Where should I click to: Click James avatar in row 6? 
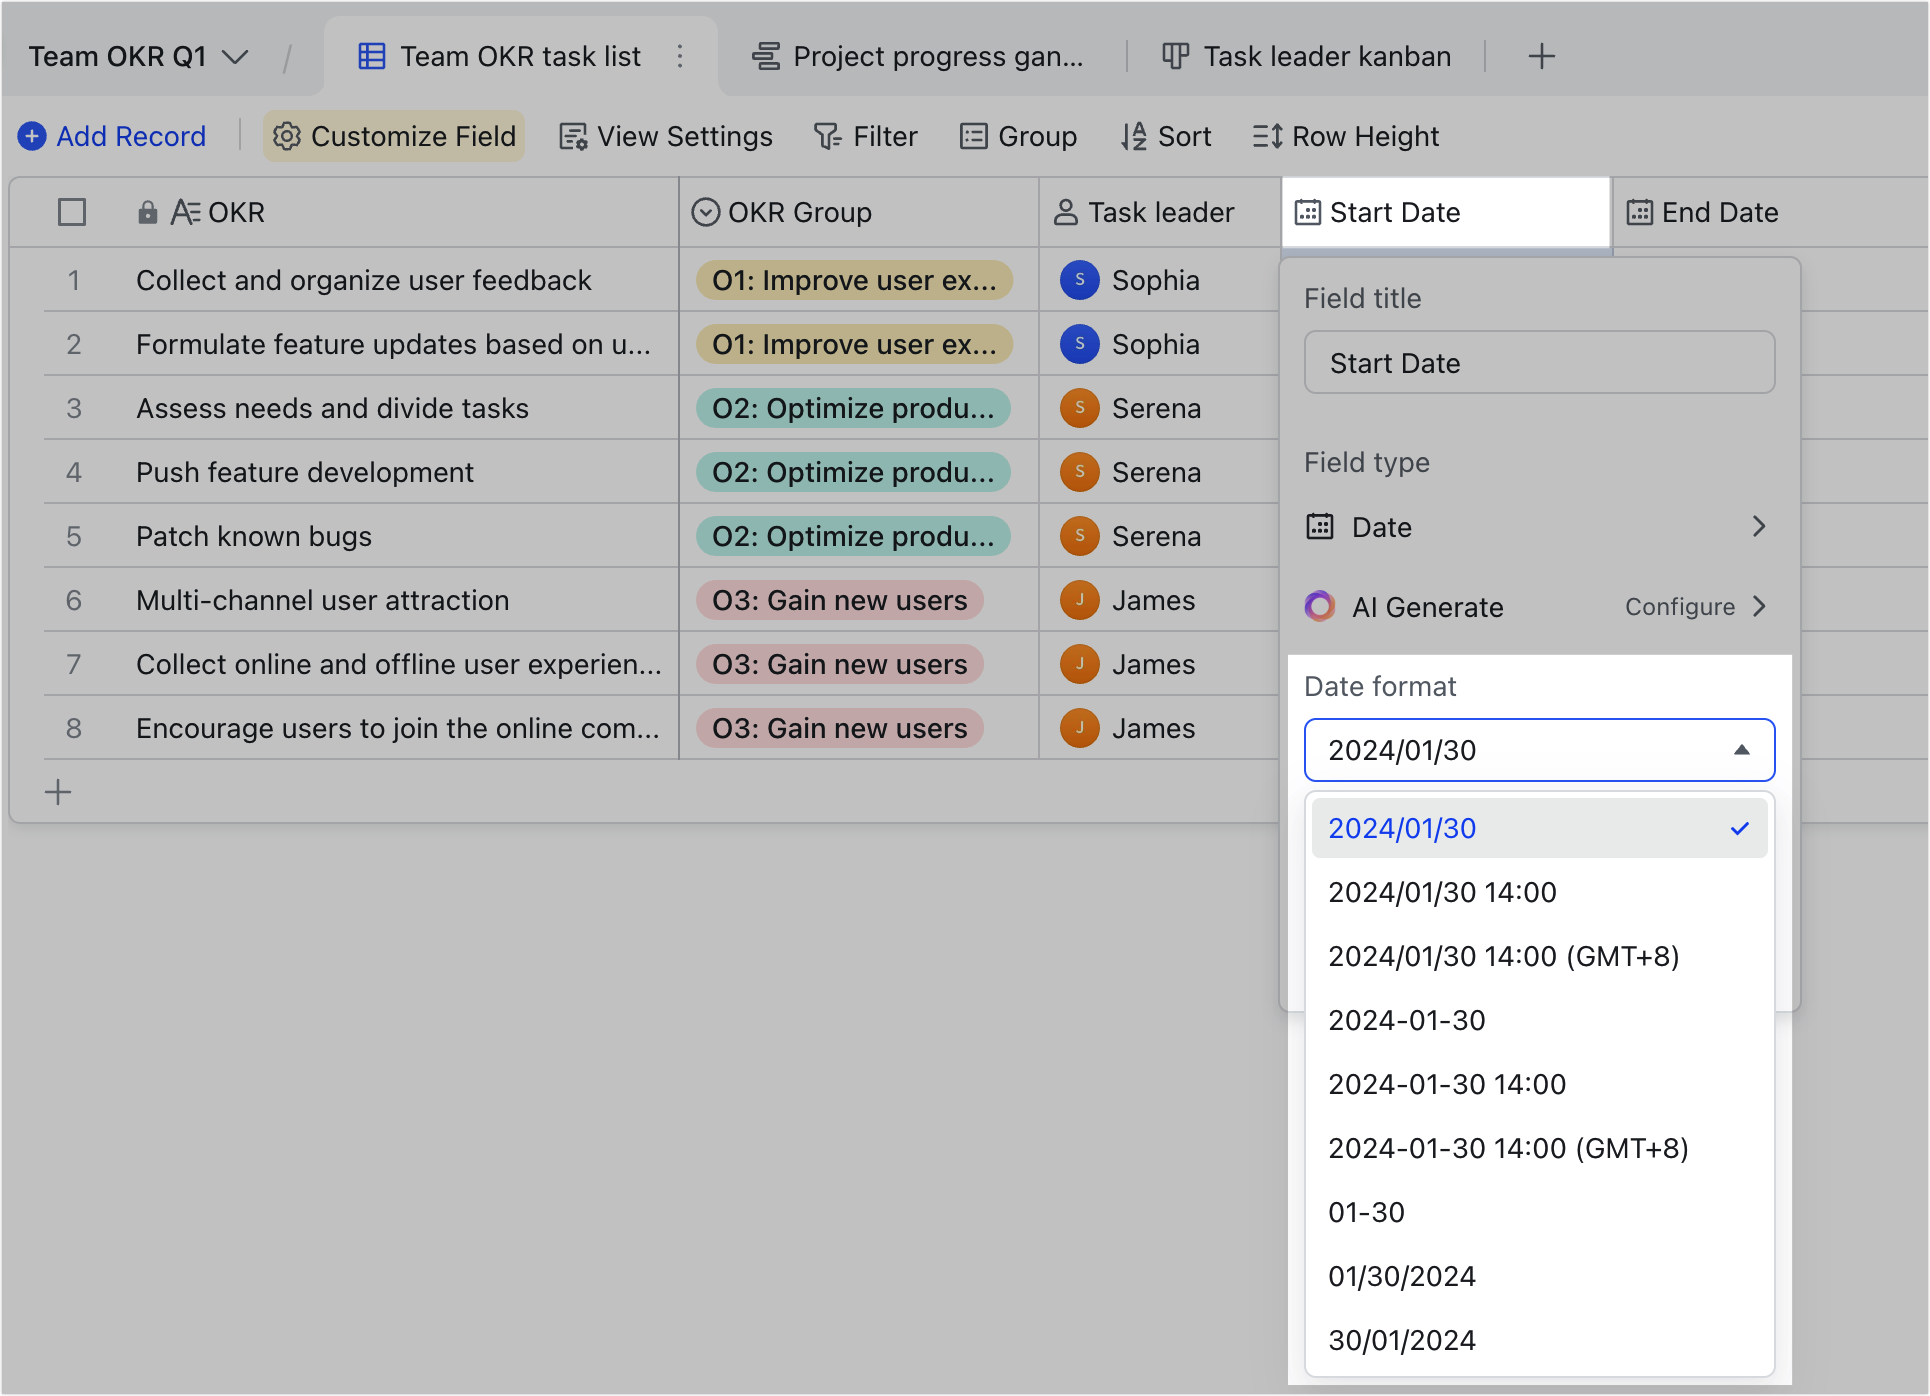pyautogui.click(x=1080, y=600)
